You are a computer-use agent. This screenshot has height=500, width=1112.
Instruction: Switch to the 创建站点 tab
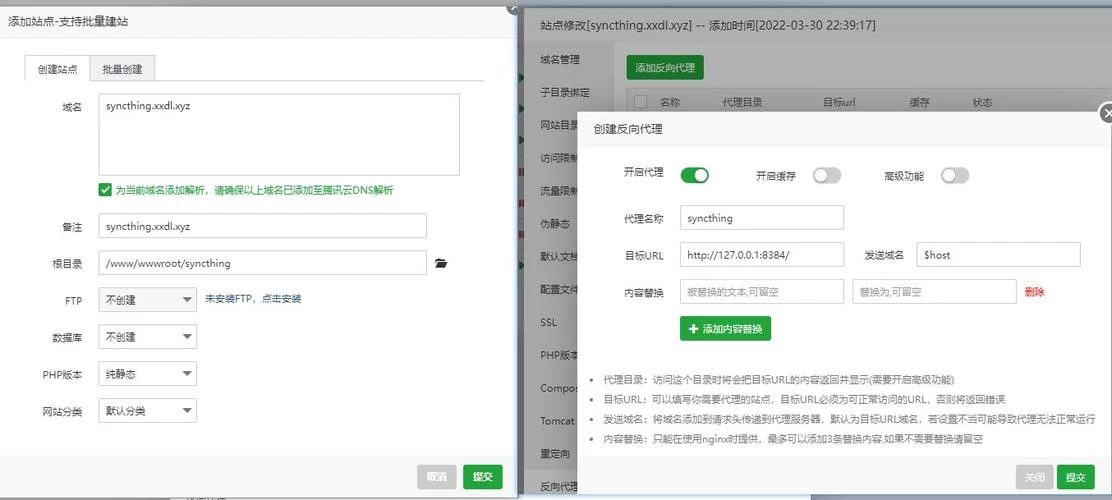[57, 69]
